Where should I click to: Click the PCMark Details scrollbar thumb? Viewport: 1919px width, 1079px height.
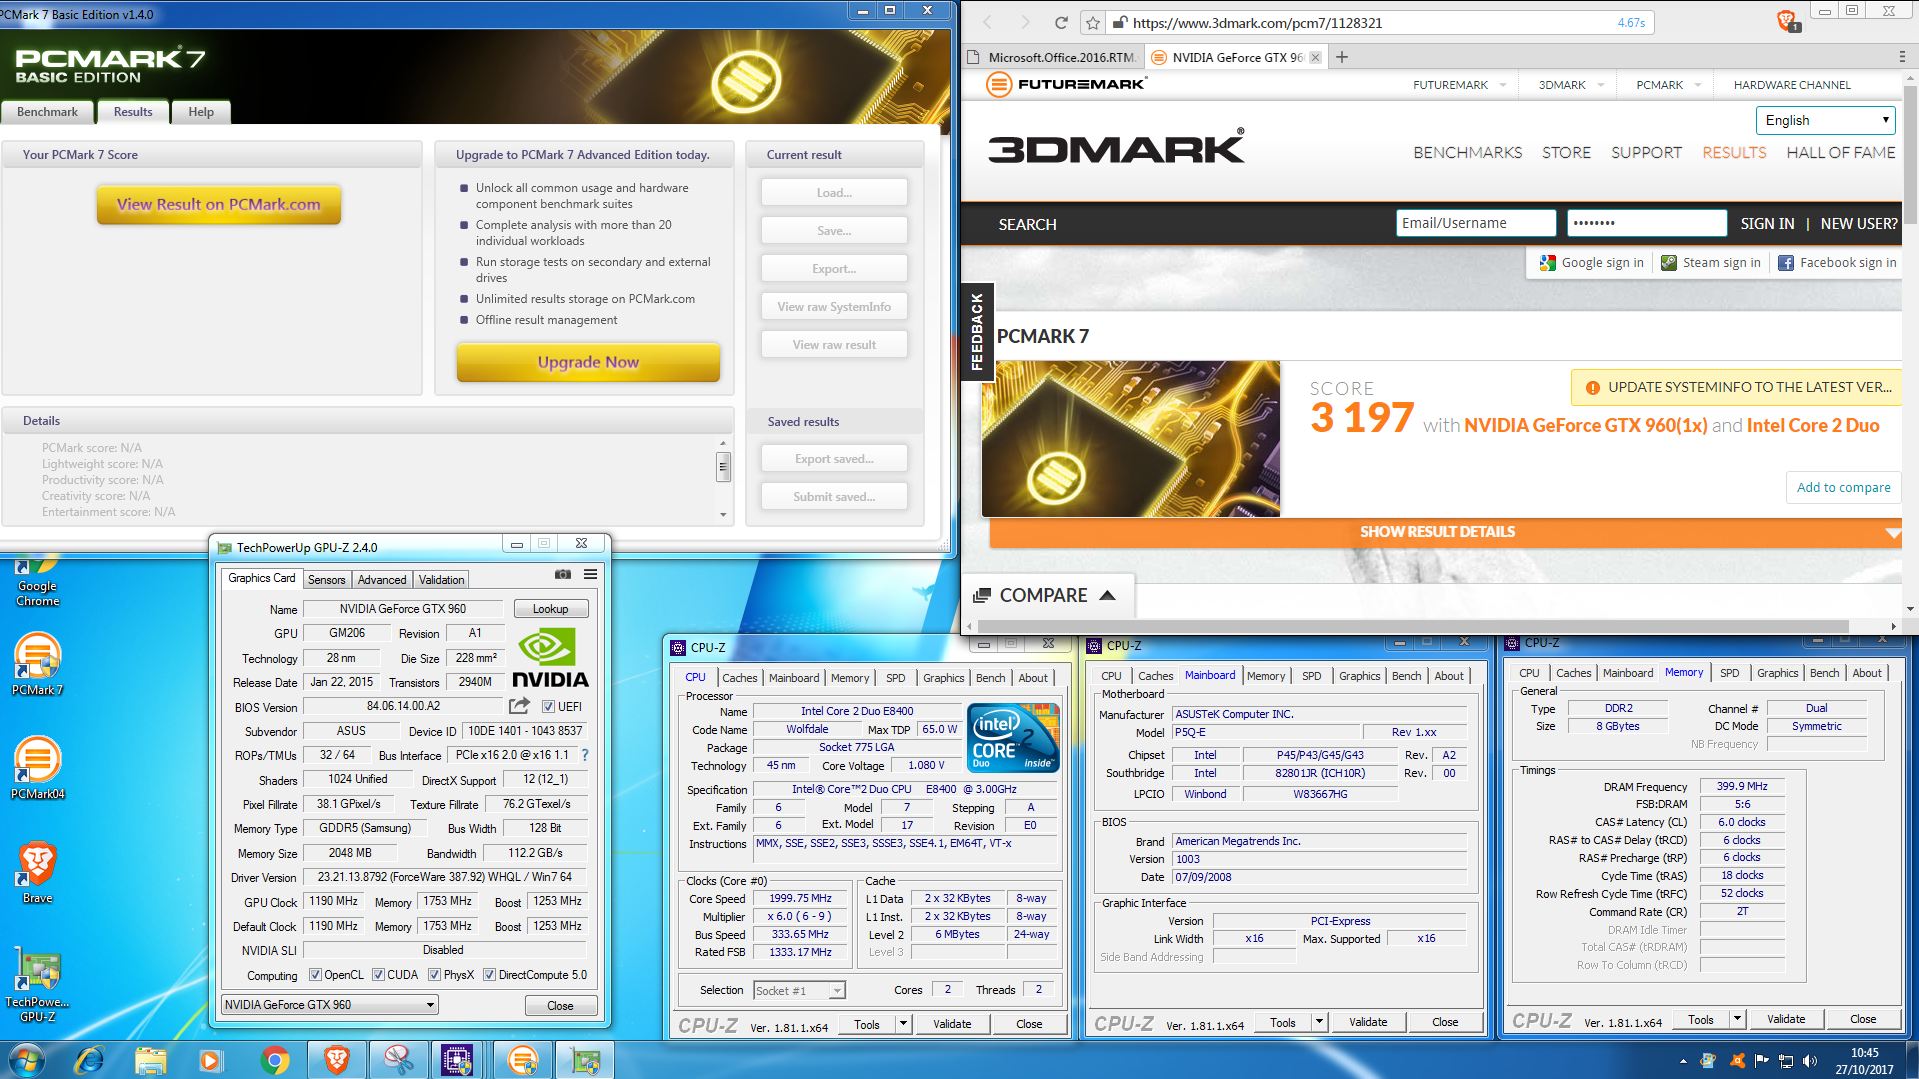point(723,466)
